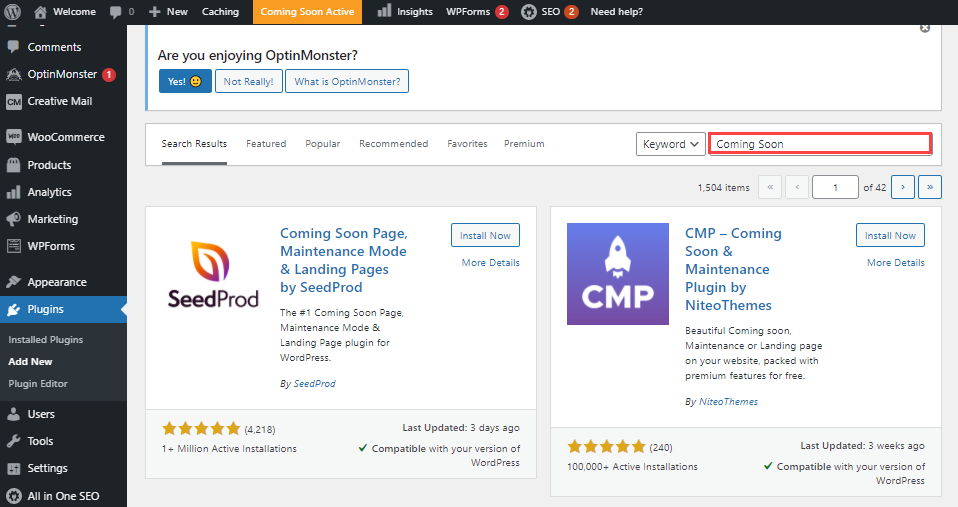The height and width of the screenshot is (507, 958).
Task: Click CMP's (240) ratings count
Action: (x=660, y=448)
